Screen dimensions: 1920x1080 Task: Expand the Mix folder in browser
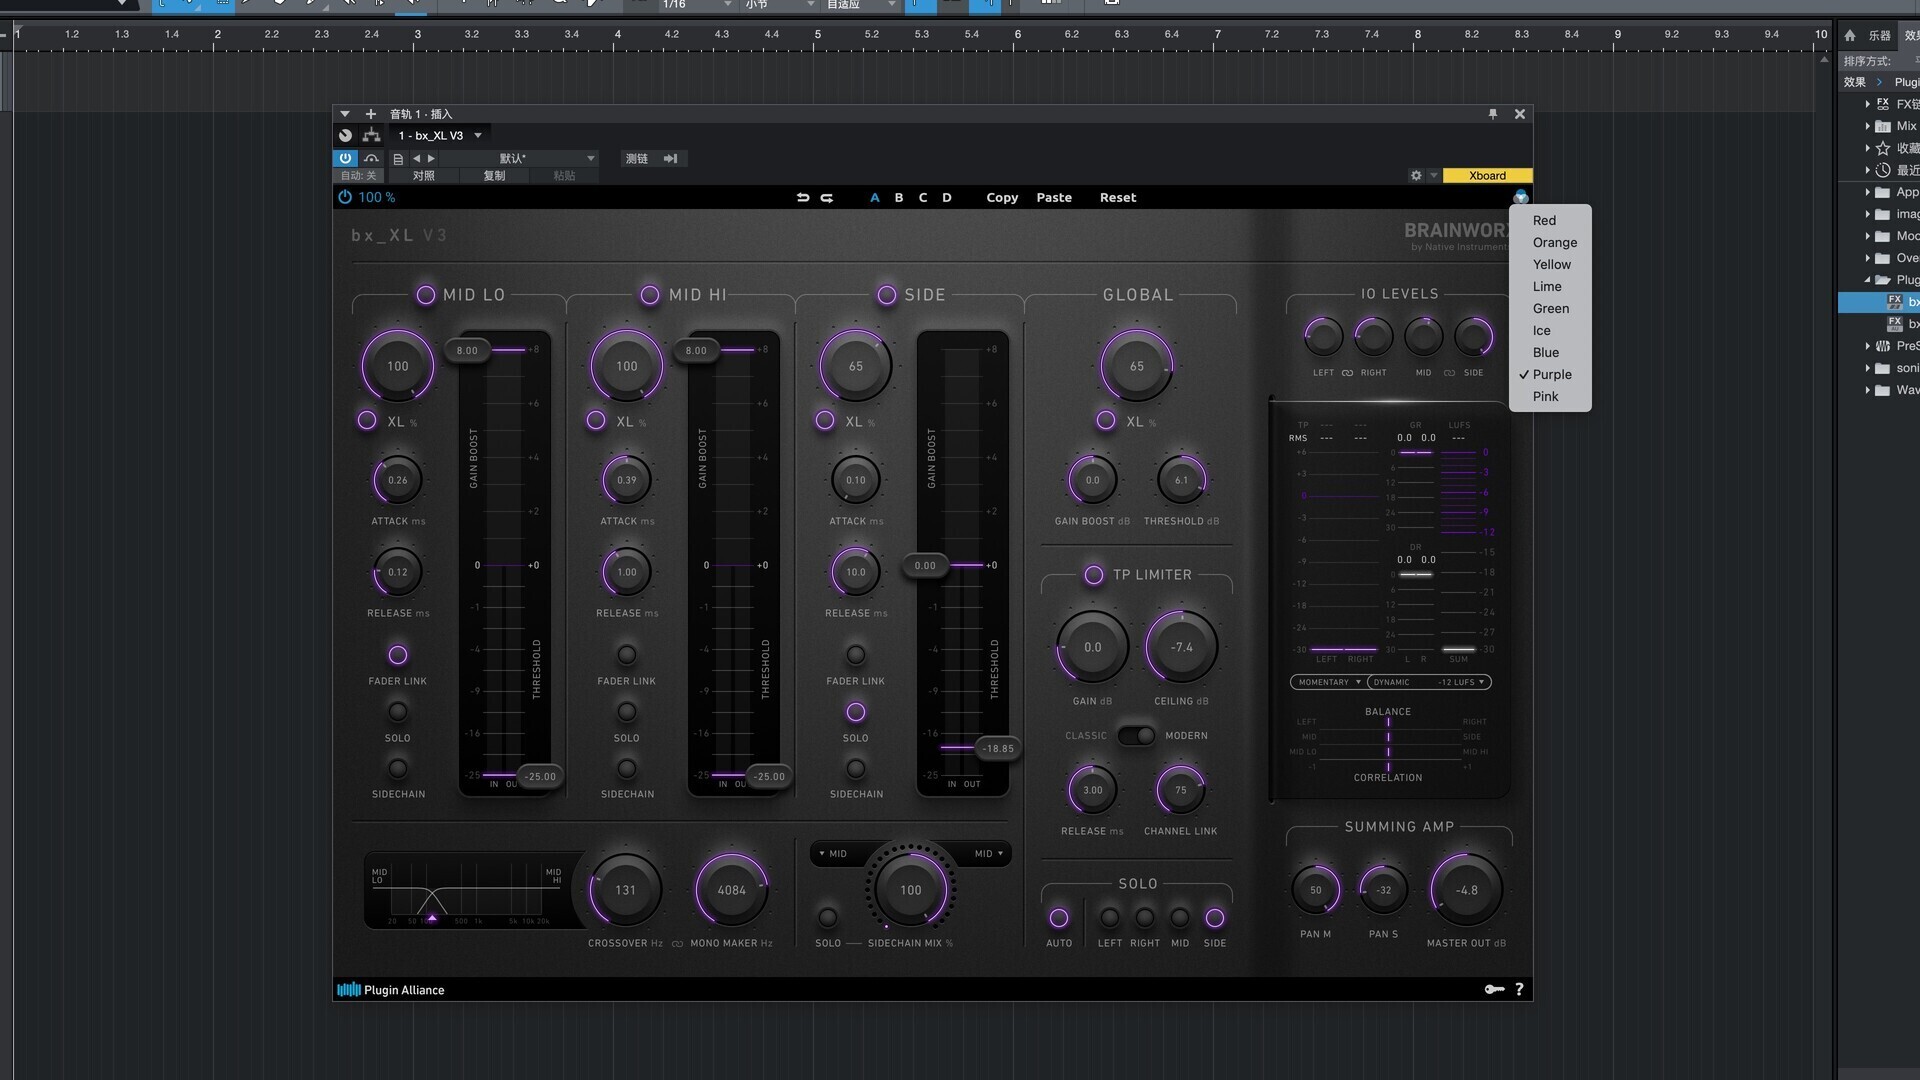coord(1867,126)
